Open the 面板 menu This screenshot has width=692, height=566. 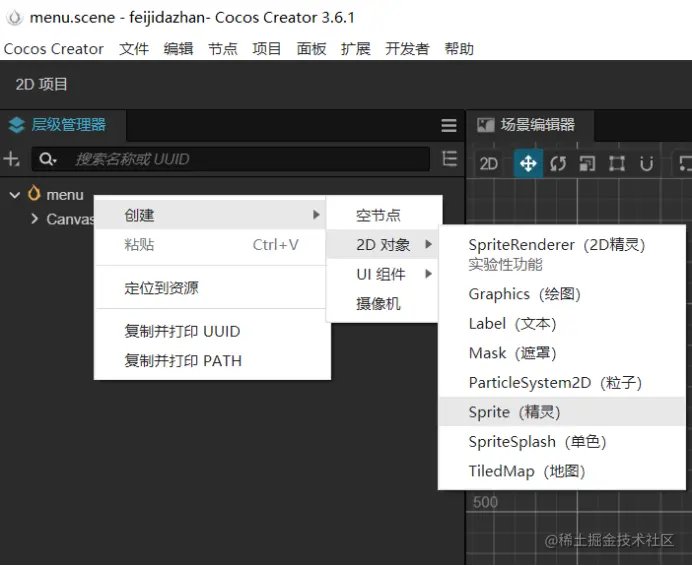(311, 49)
